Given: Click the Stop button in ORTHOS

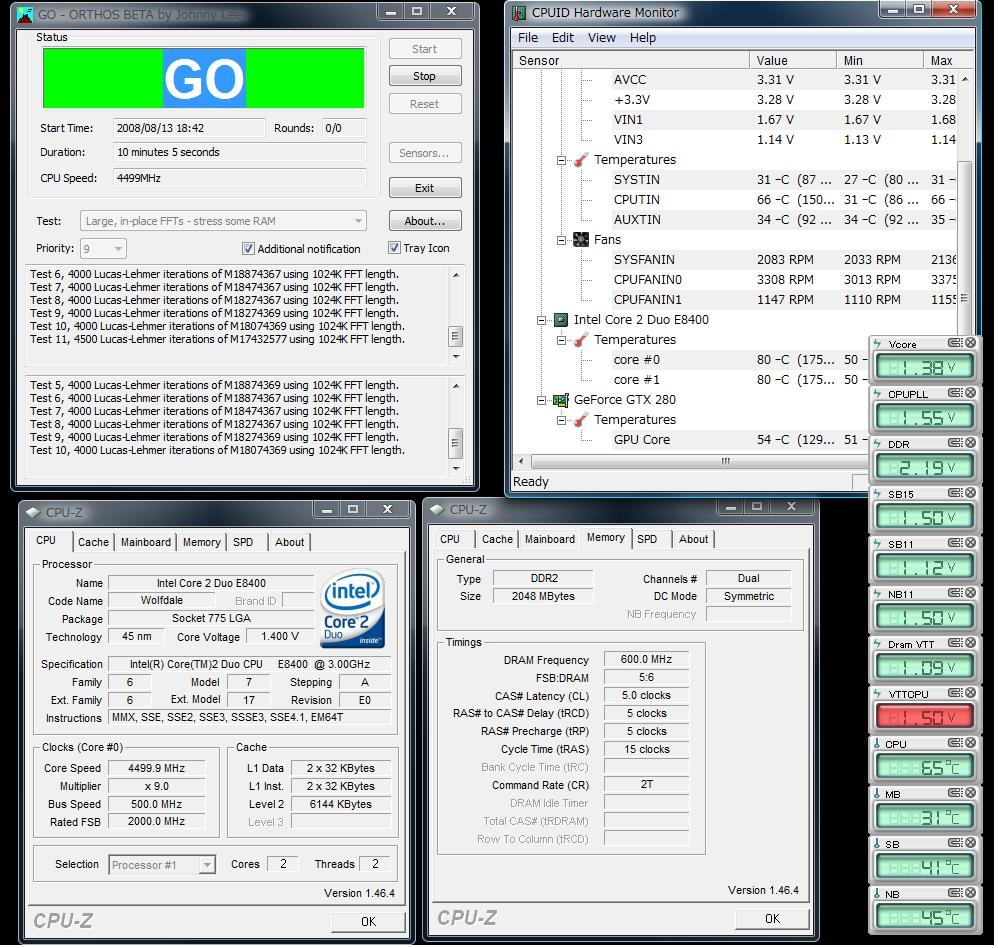Looking at the screenshot, I should [425, 76].
